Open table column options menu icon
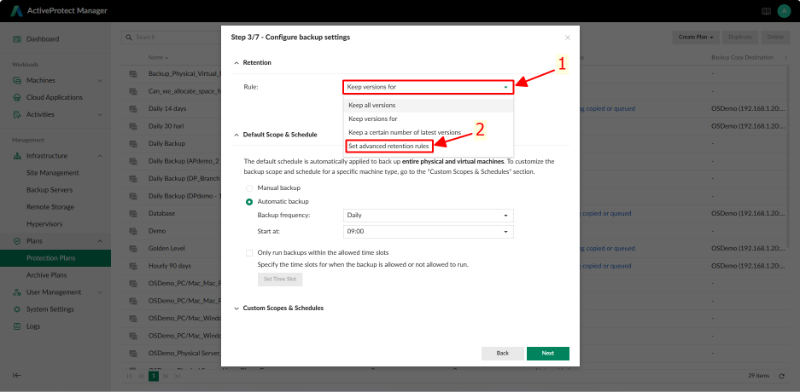This screenshot has height=392, width=800. click(x=785, y=58)
